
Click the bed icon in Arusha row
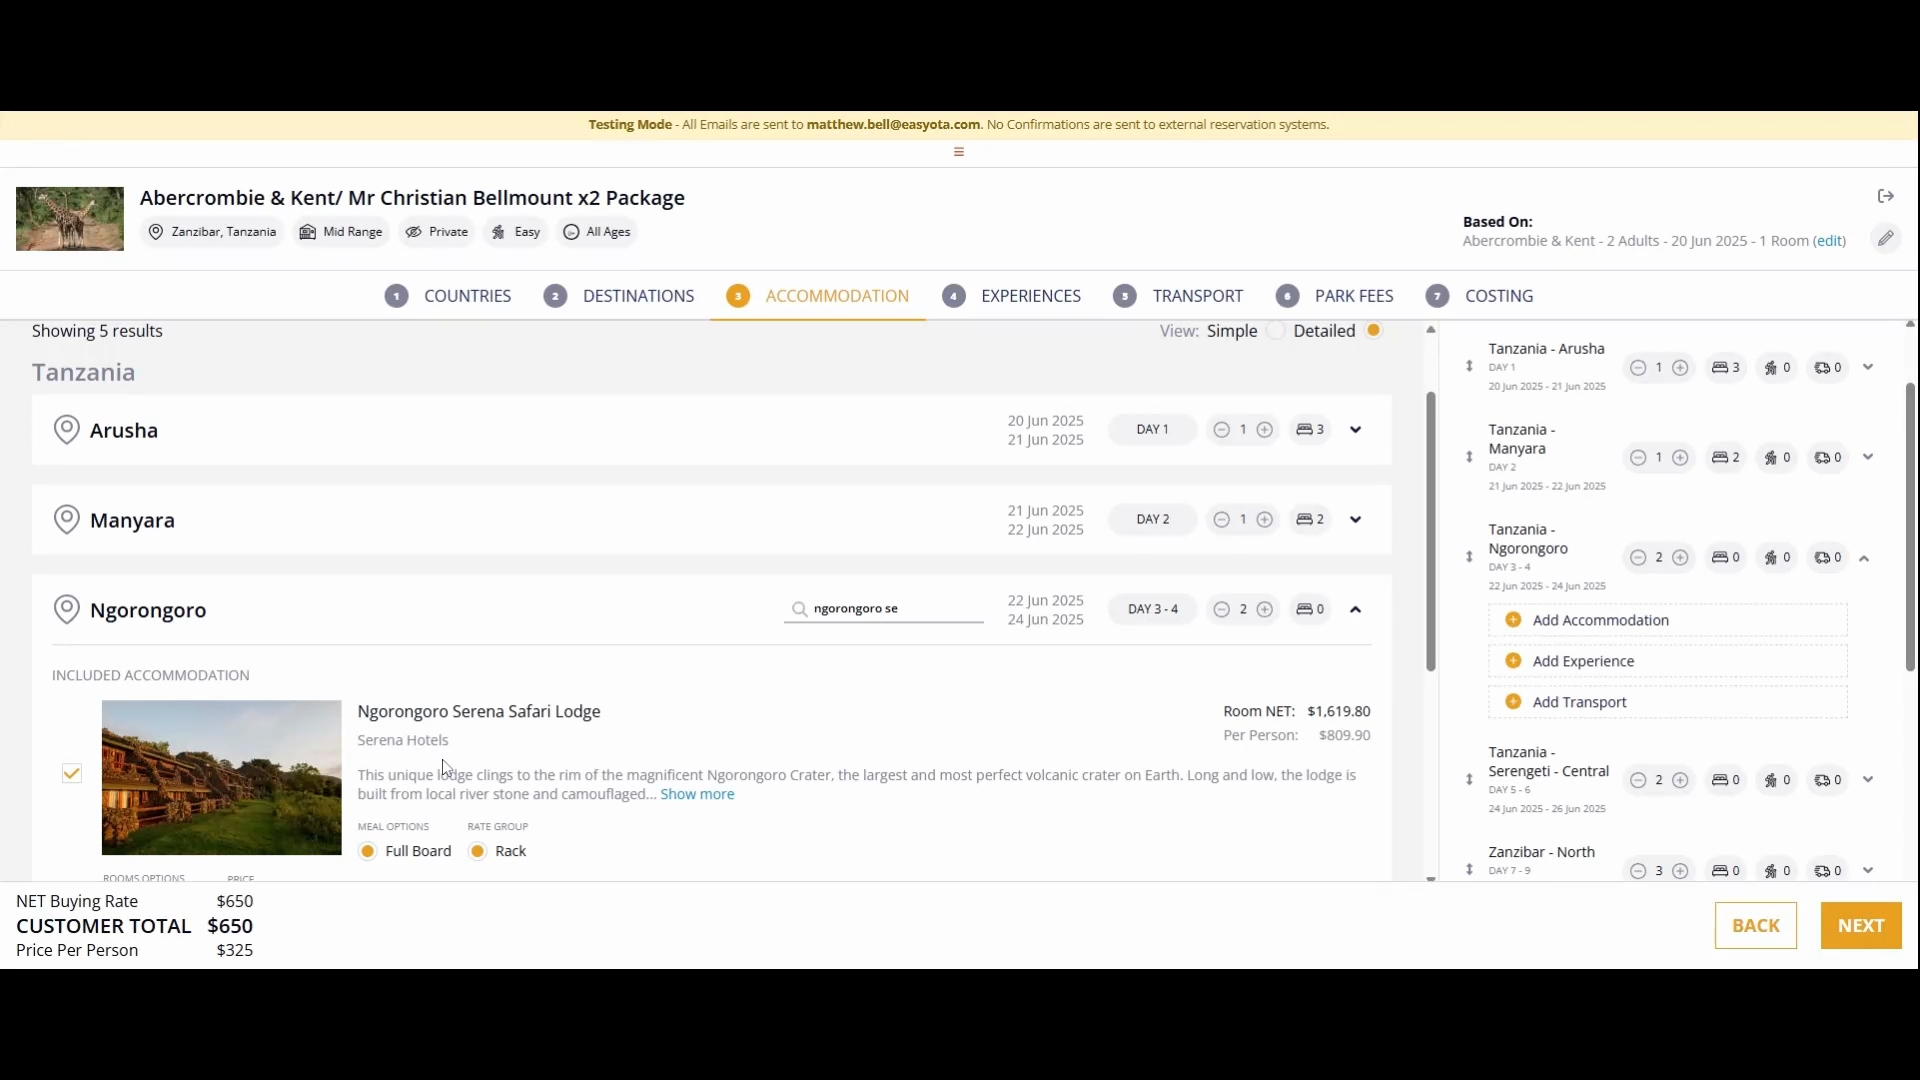tap(1304, 430)
